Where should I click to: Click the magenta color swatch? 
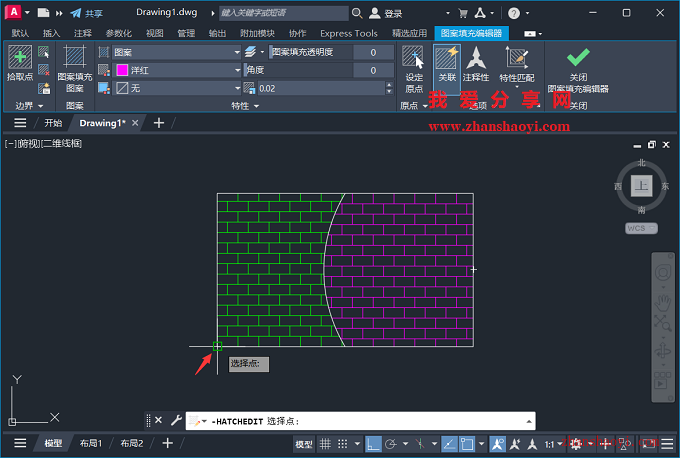122,70
